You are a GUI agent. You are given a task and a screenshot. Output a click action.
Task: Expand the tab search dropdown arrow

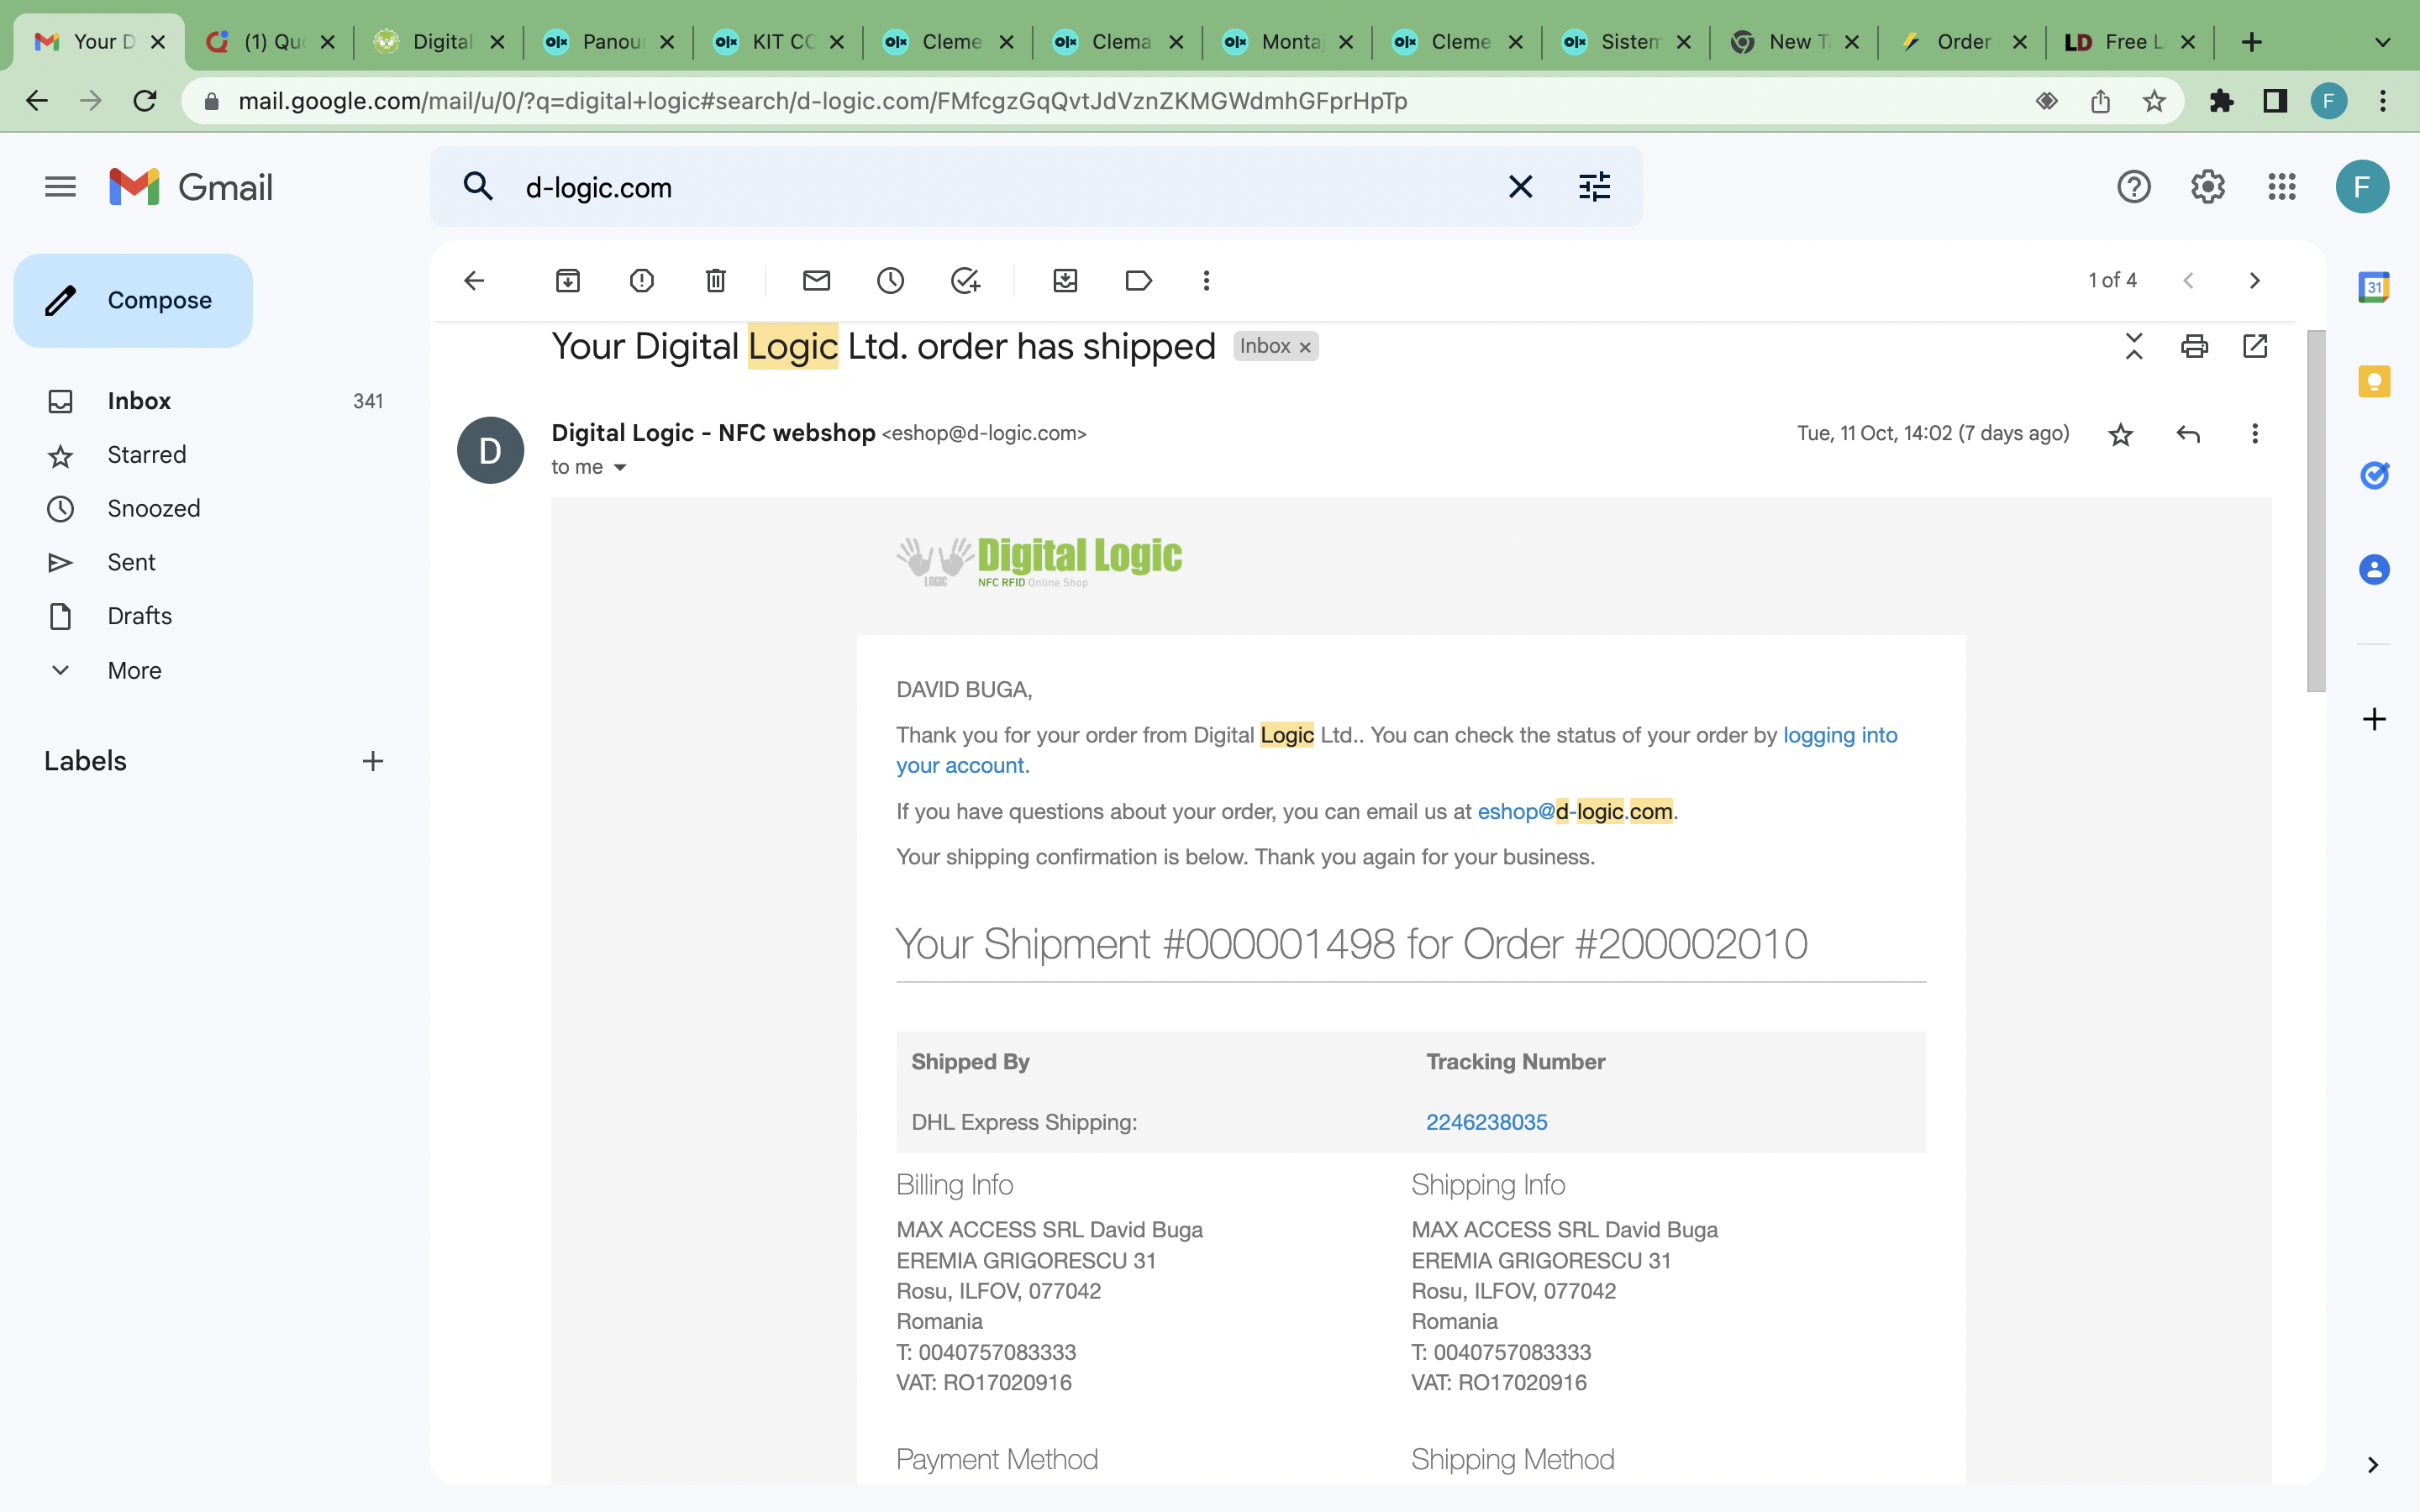pyautogui.click(x=2382, y=42)
